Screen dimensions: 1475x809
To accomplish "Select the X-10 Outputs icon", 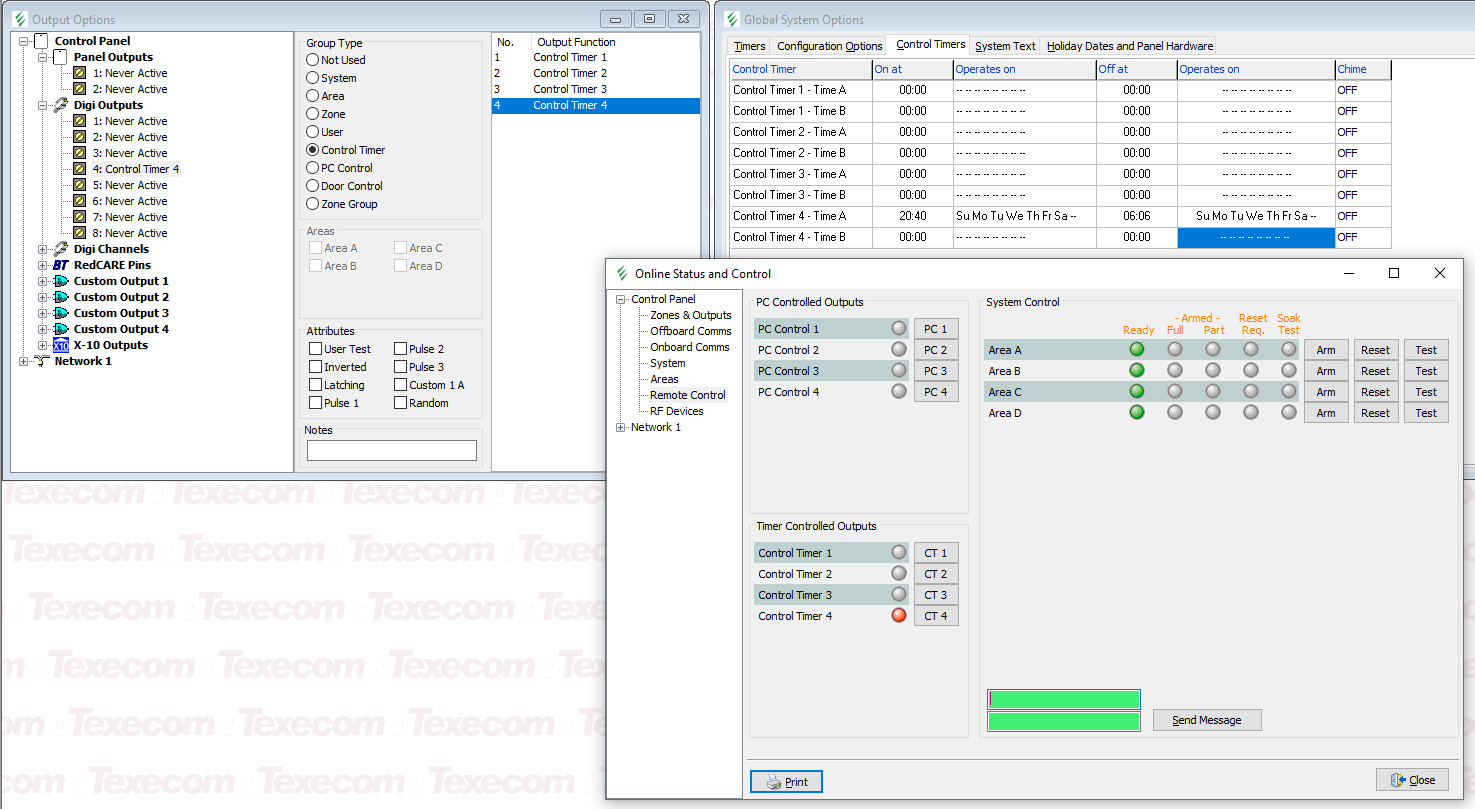I will (61, 345).
